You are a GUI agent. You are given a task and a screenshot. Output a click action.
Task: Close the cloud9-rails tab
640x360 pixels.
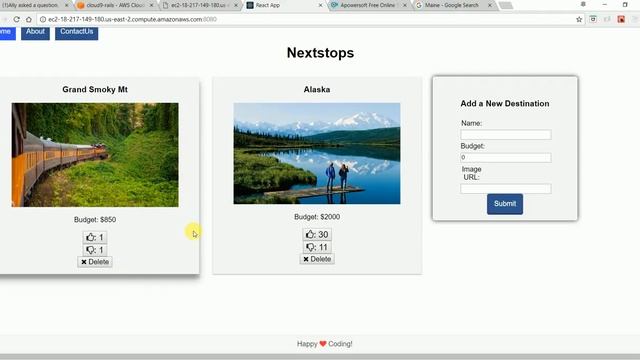tap(151, 5)
